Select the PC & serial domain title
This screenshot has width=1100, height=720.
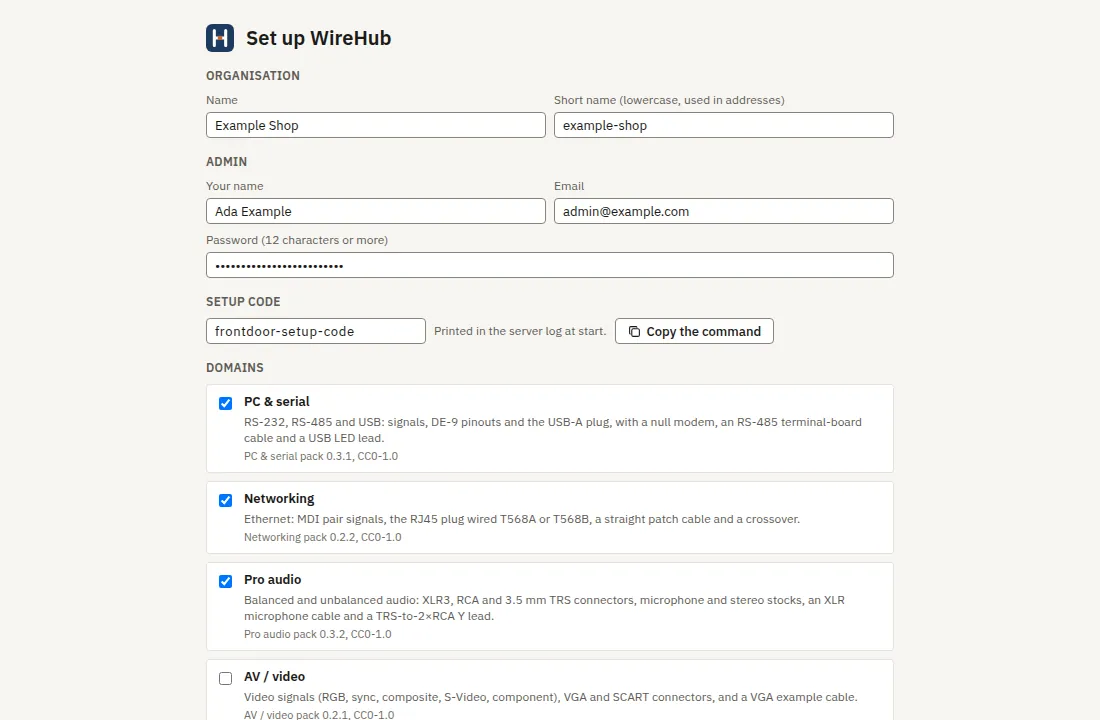pyautogui.click(x=276, y=401)
